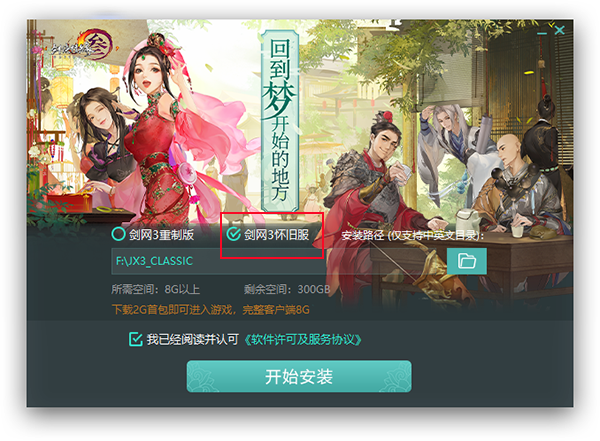This screenshot has width=600, height=441.
Task: Click the 开始安装 button
Action: point(299,376)
